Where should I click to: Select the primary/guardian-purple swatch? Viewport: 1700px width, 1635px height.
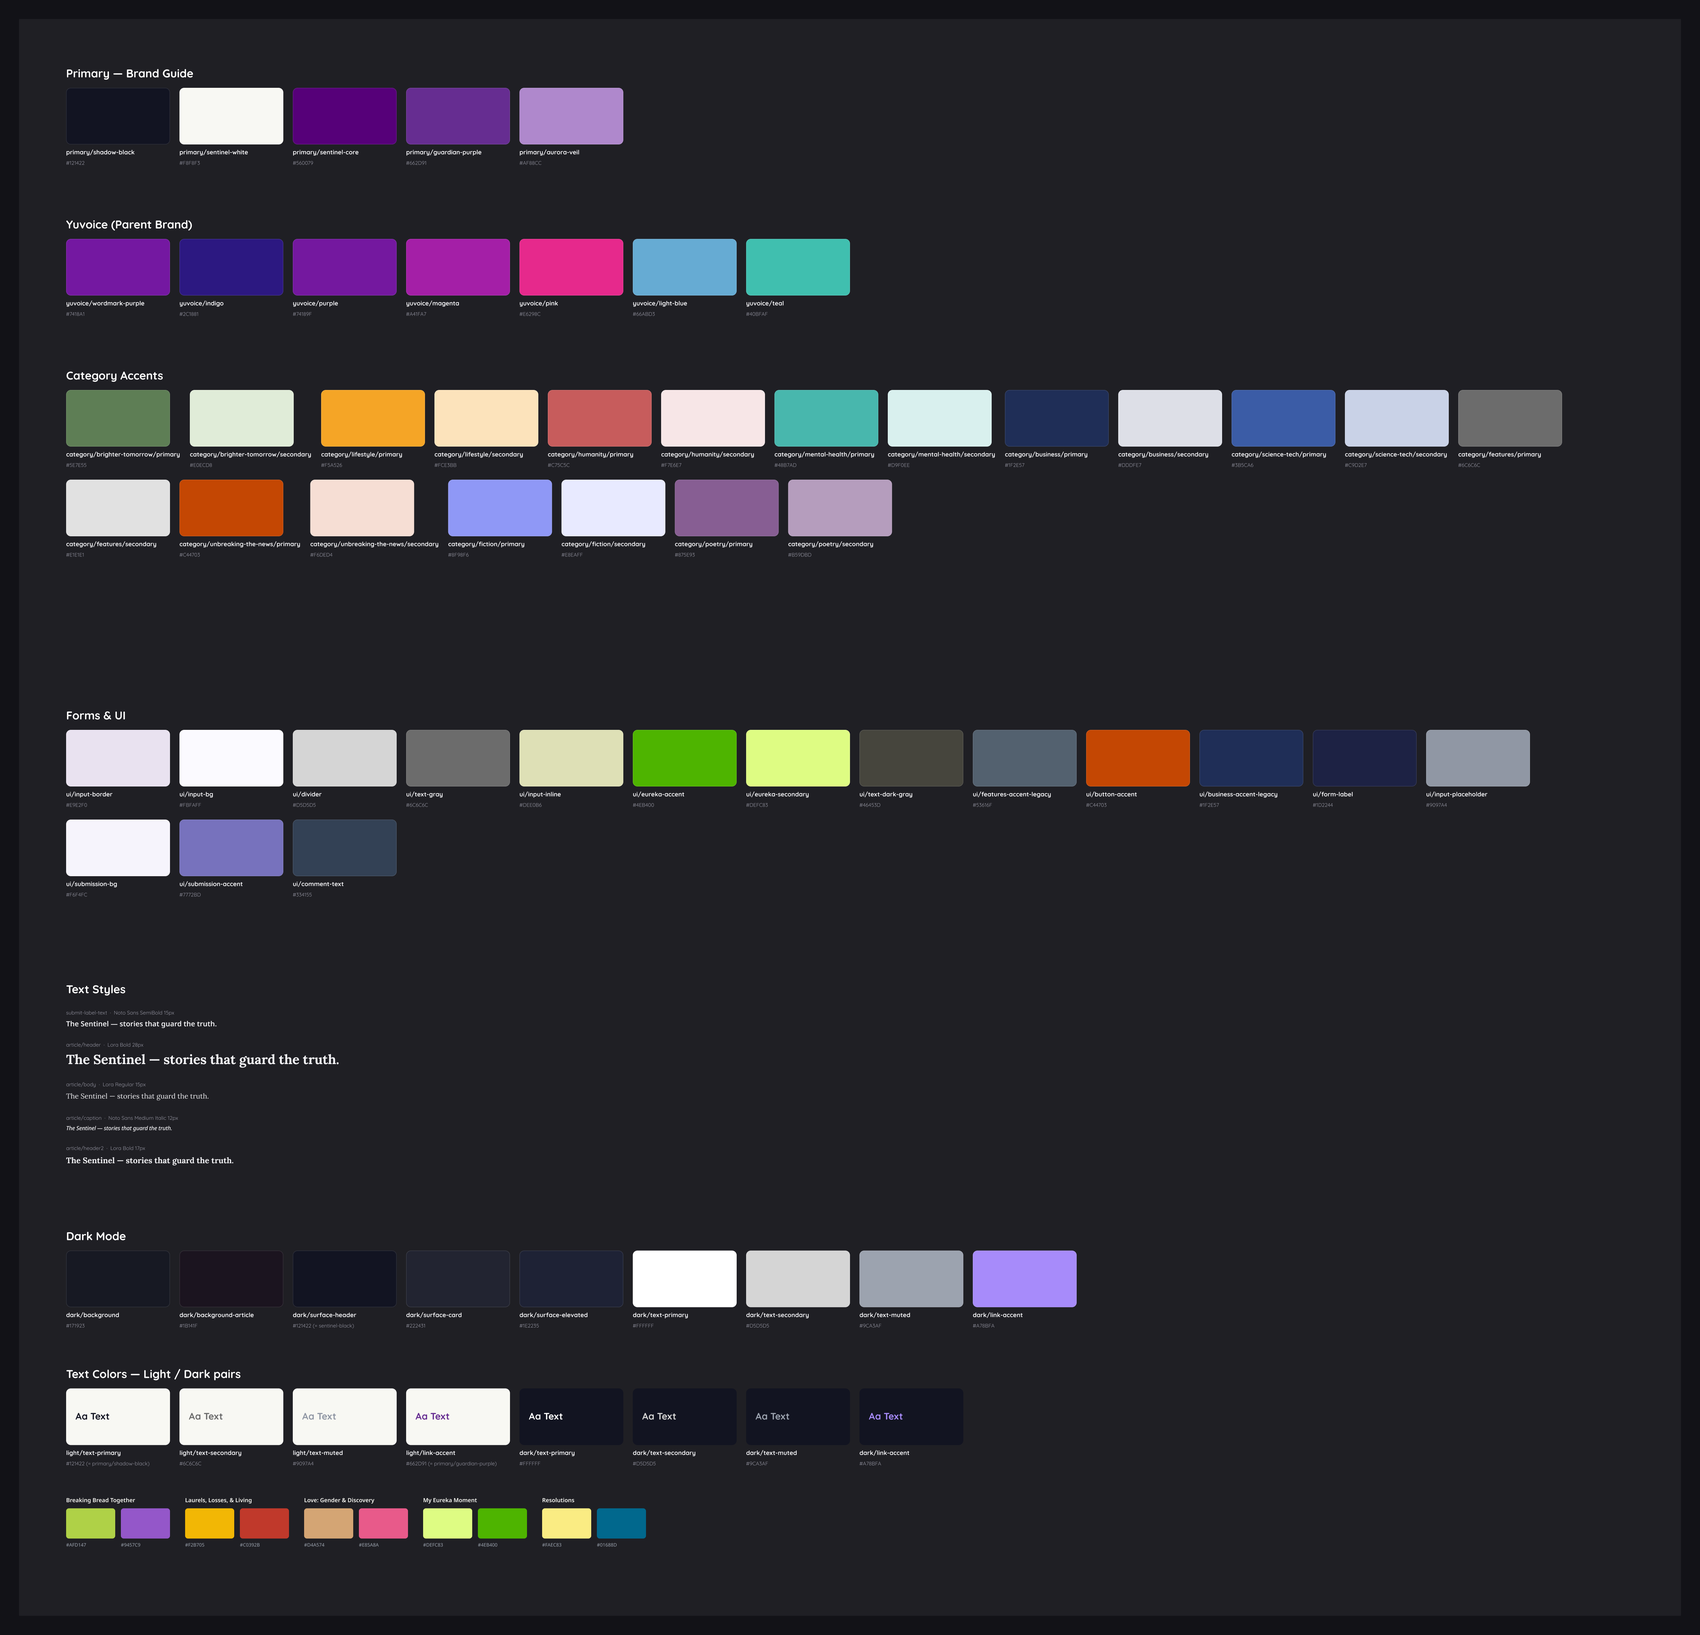coord(458,116)
